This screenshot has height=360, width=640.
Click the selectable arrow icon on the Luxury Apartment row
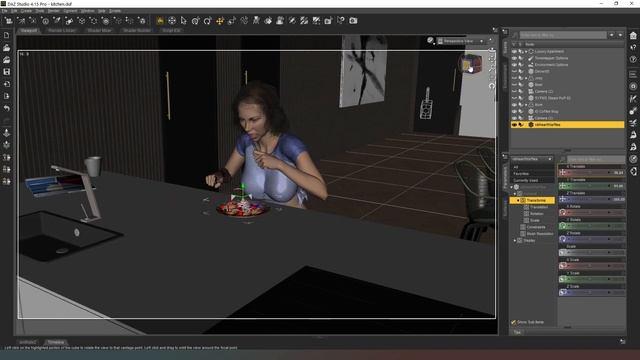(520, 52)
